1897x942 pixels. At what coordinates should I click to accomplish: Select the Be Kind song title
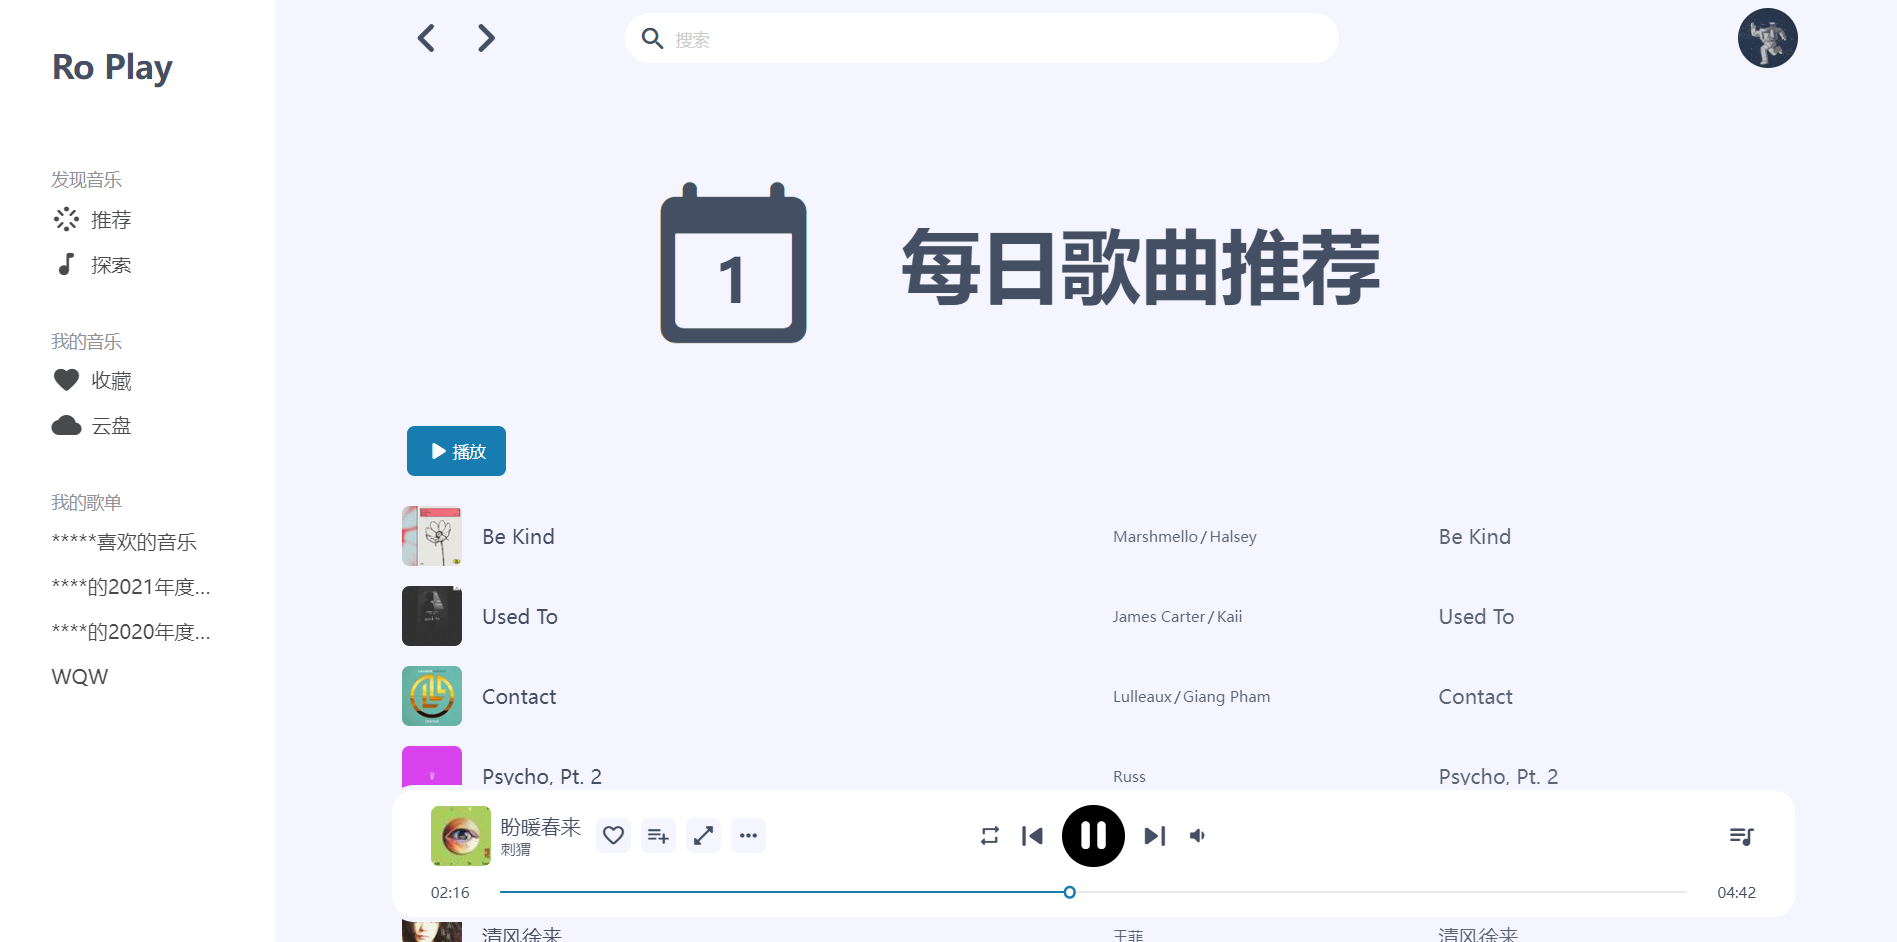pos(518,537)
